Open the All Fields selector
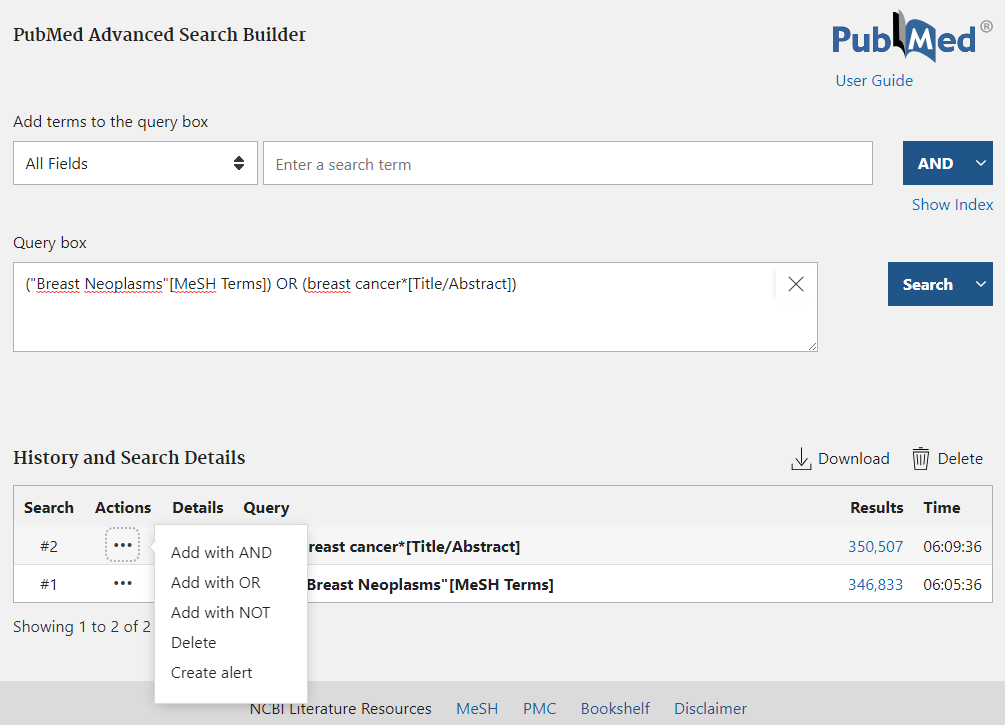 pos(135,163)
